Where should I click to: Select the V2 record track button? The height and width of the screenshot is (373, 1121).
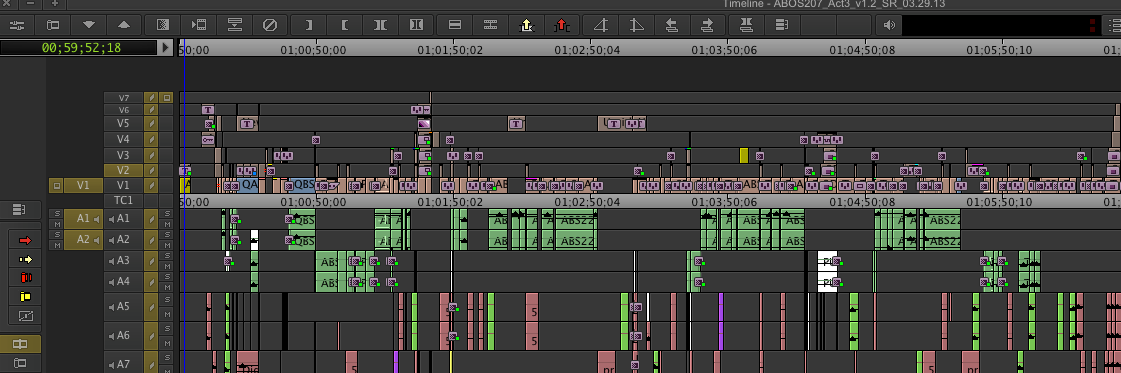point(124,170)
